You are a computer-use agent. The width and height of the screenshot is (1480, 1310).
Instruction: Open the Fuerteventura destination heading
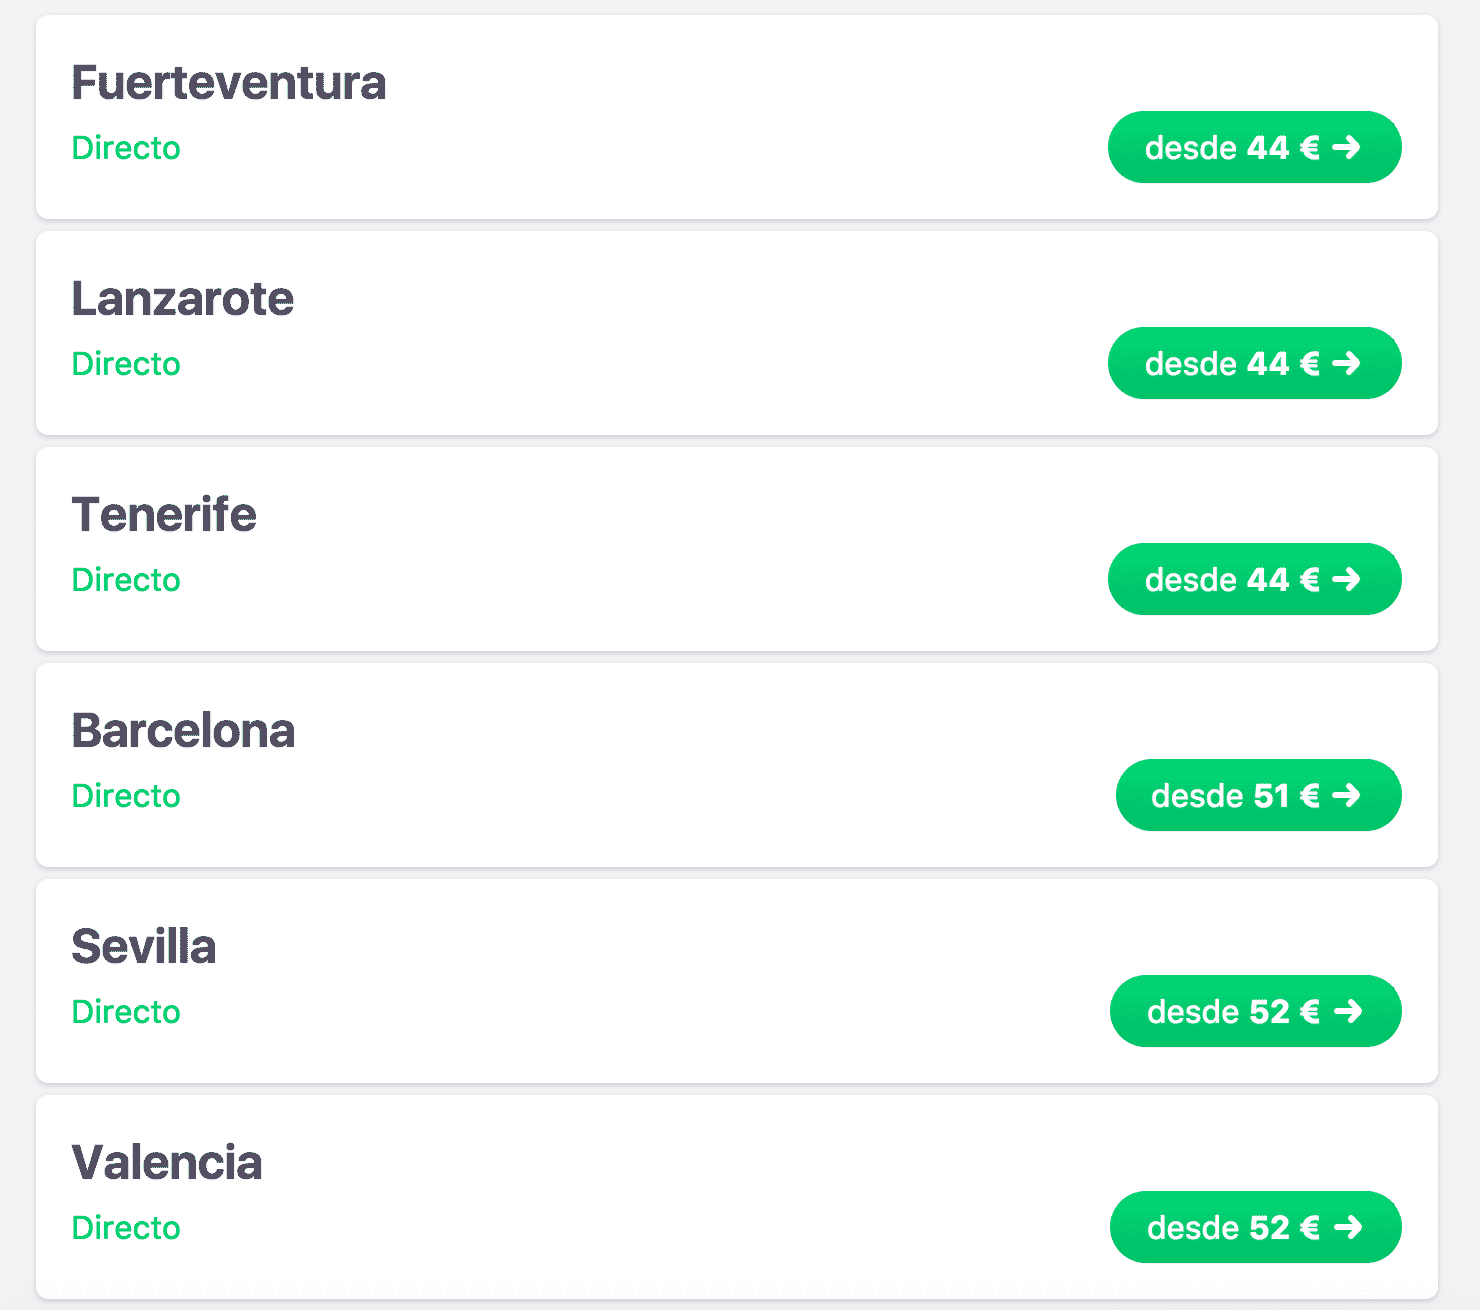pyautogui.click(x=228, y=83)
